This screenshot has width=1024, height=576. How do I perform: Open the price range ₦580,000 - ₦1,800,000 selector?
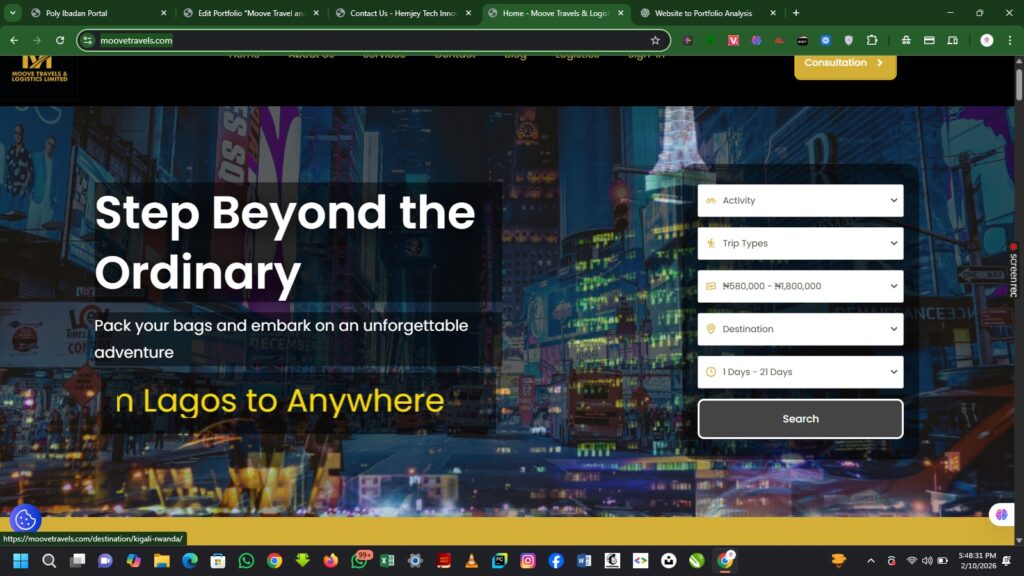pos(800,286)
